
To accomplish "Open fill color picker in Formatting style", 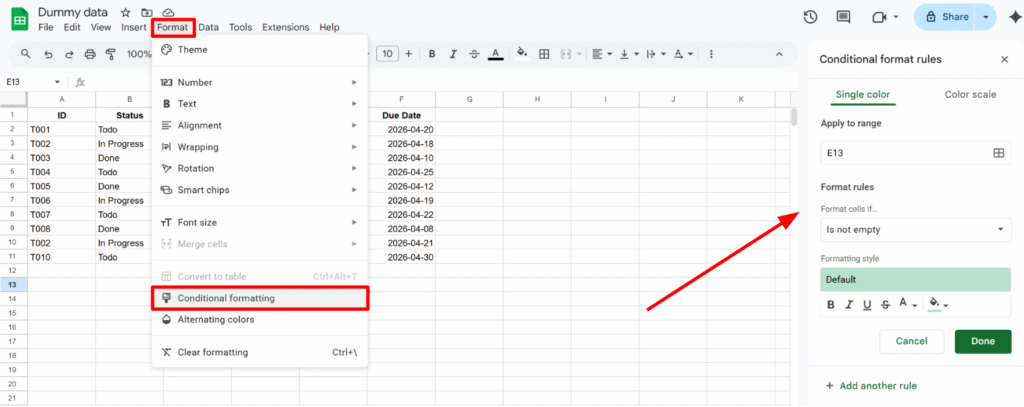I will [937, 305].
